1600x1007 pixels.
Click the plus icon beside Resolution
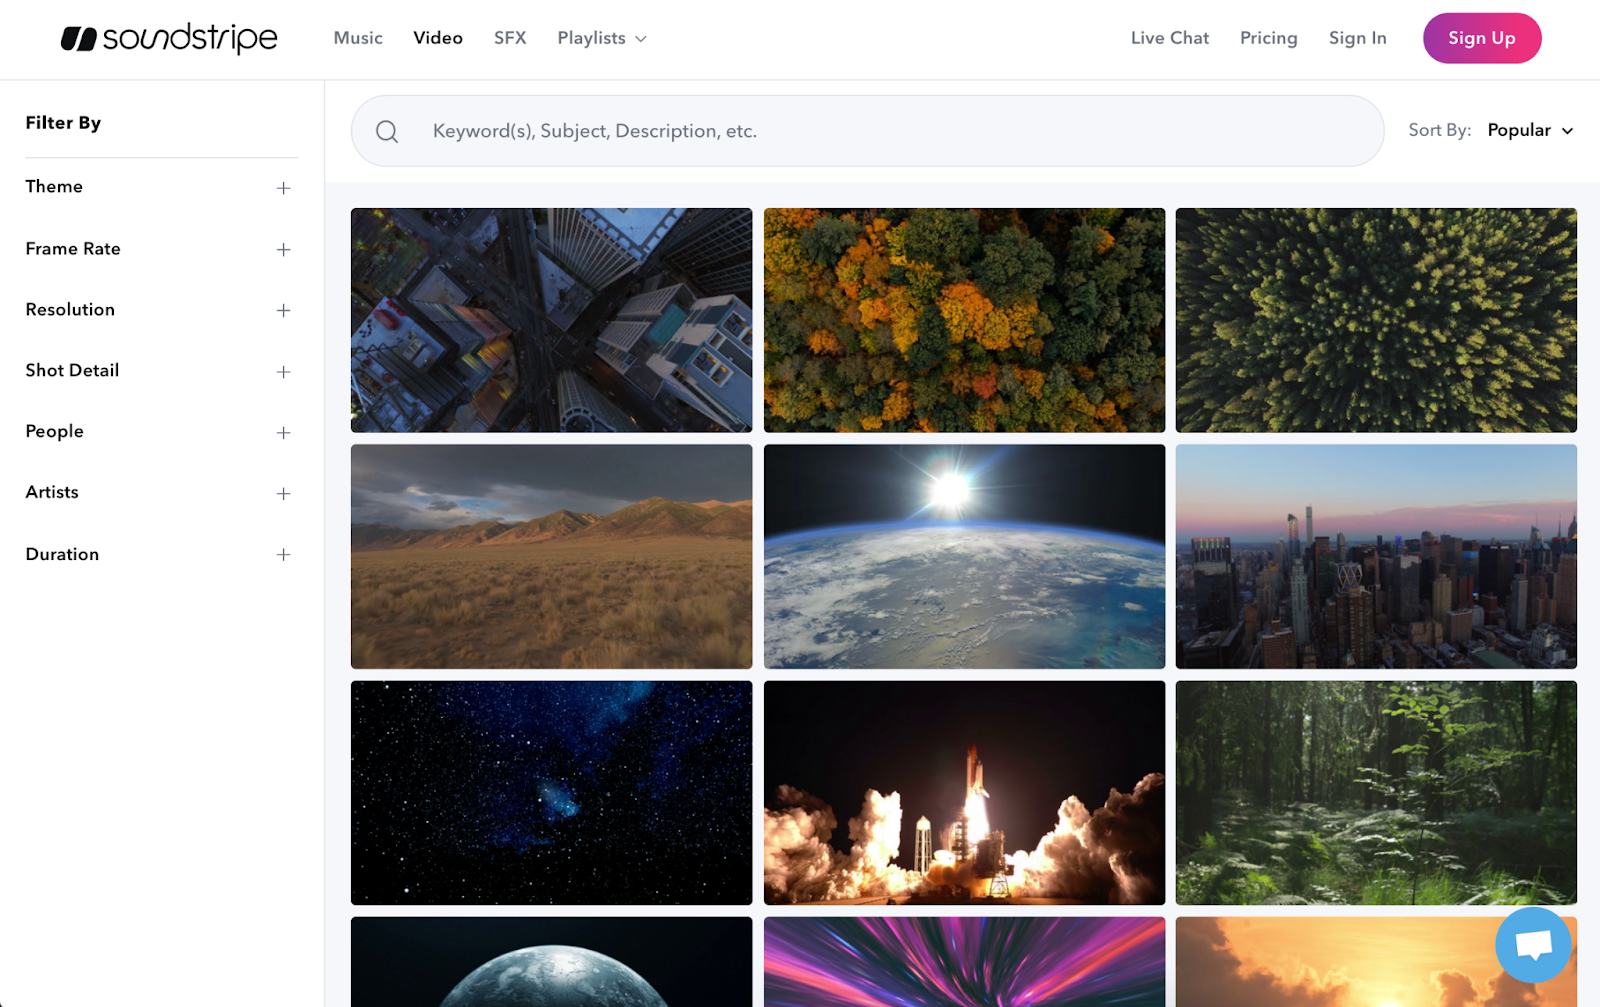pos(284,311)
